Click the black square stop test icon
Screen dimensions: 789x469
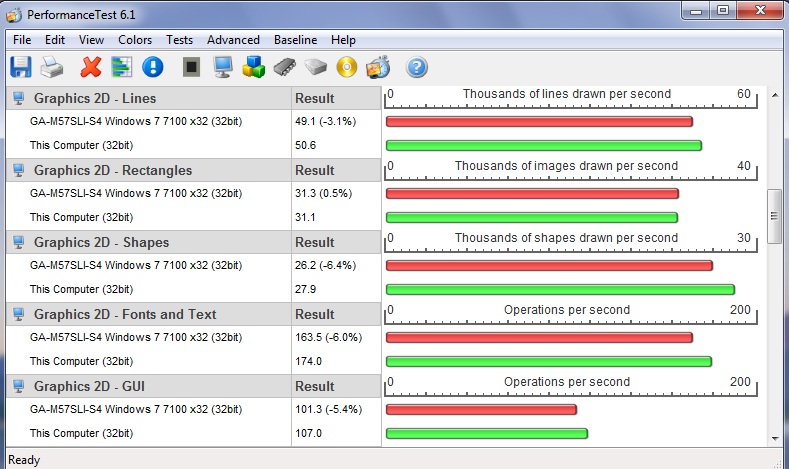click(x=191, y=66)
